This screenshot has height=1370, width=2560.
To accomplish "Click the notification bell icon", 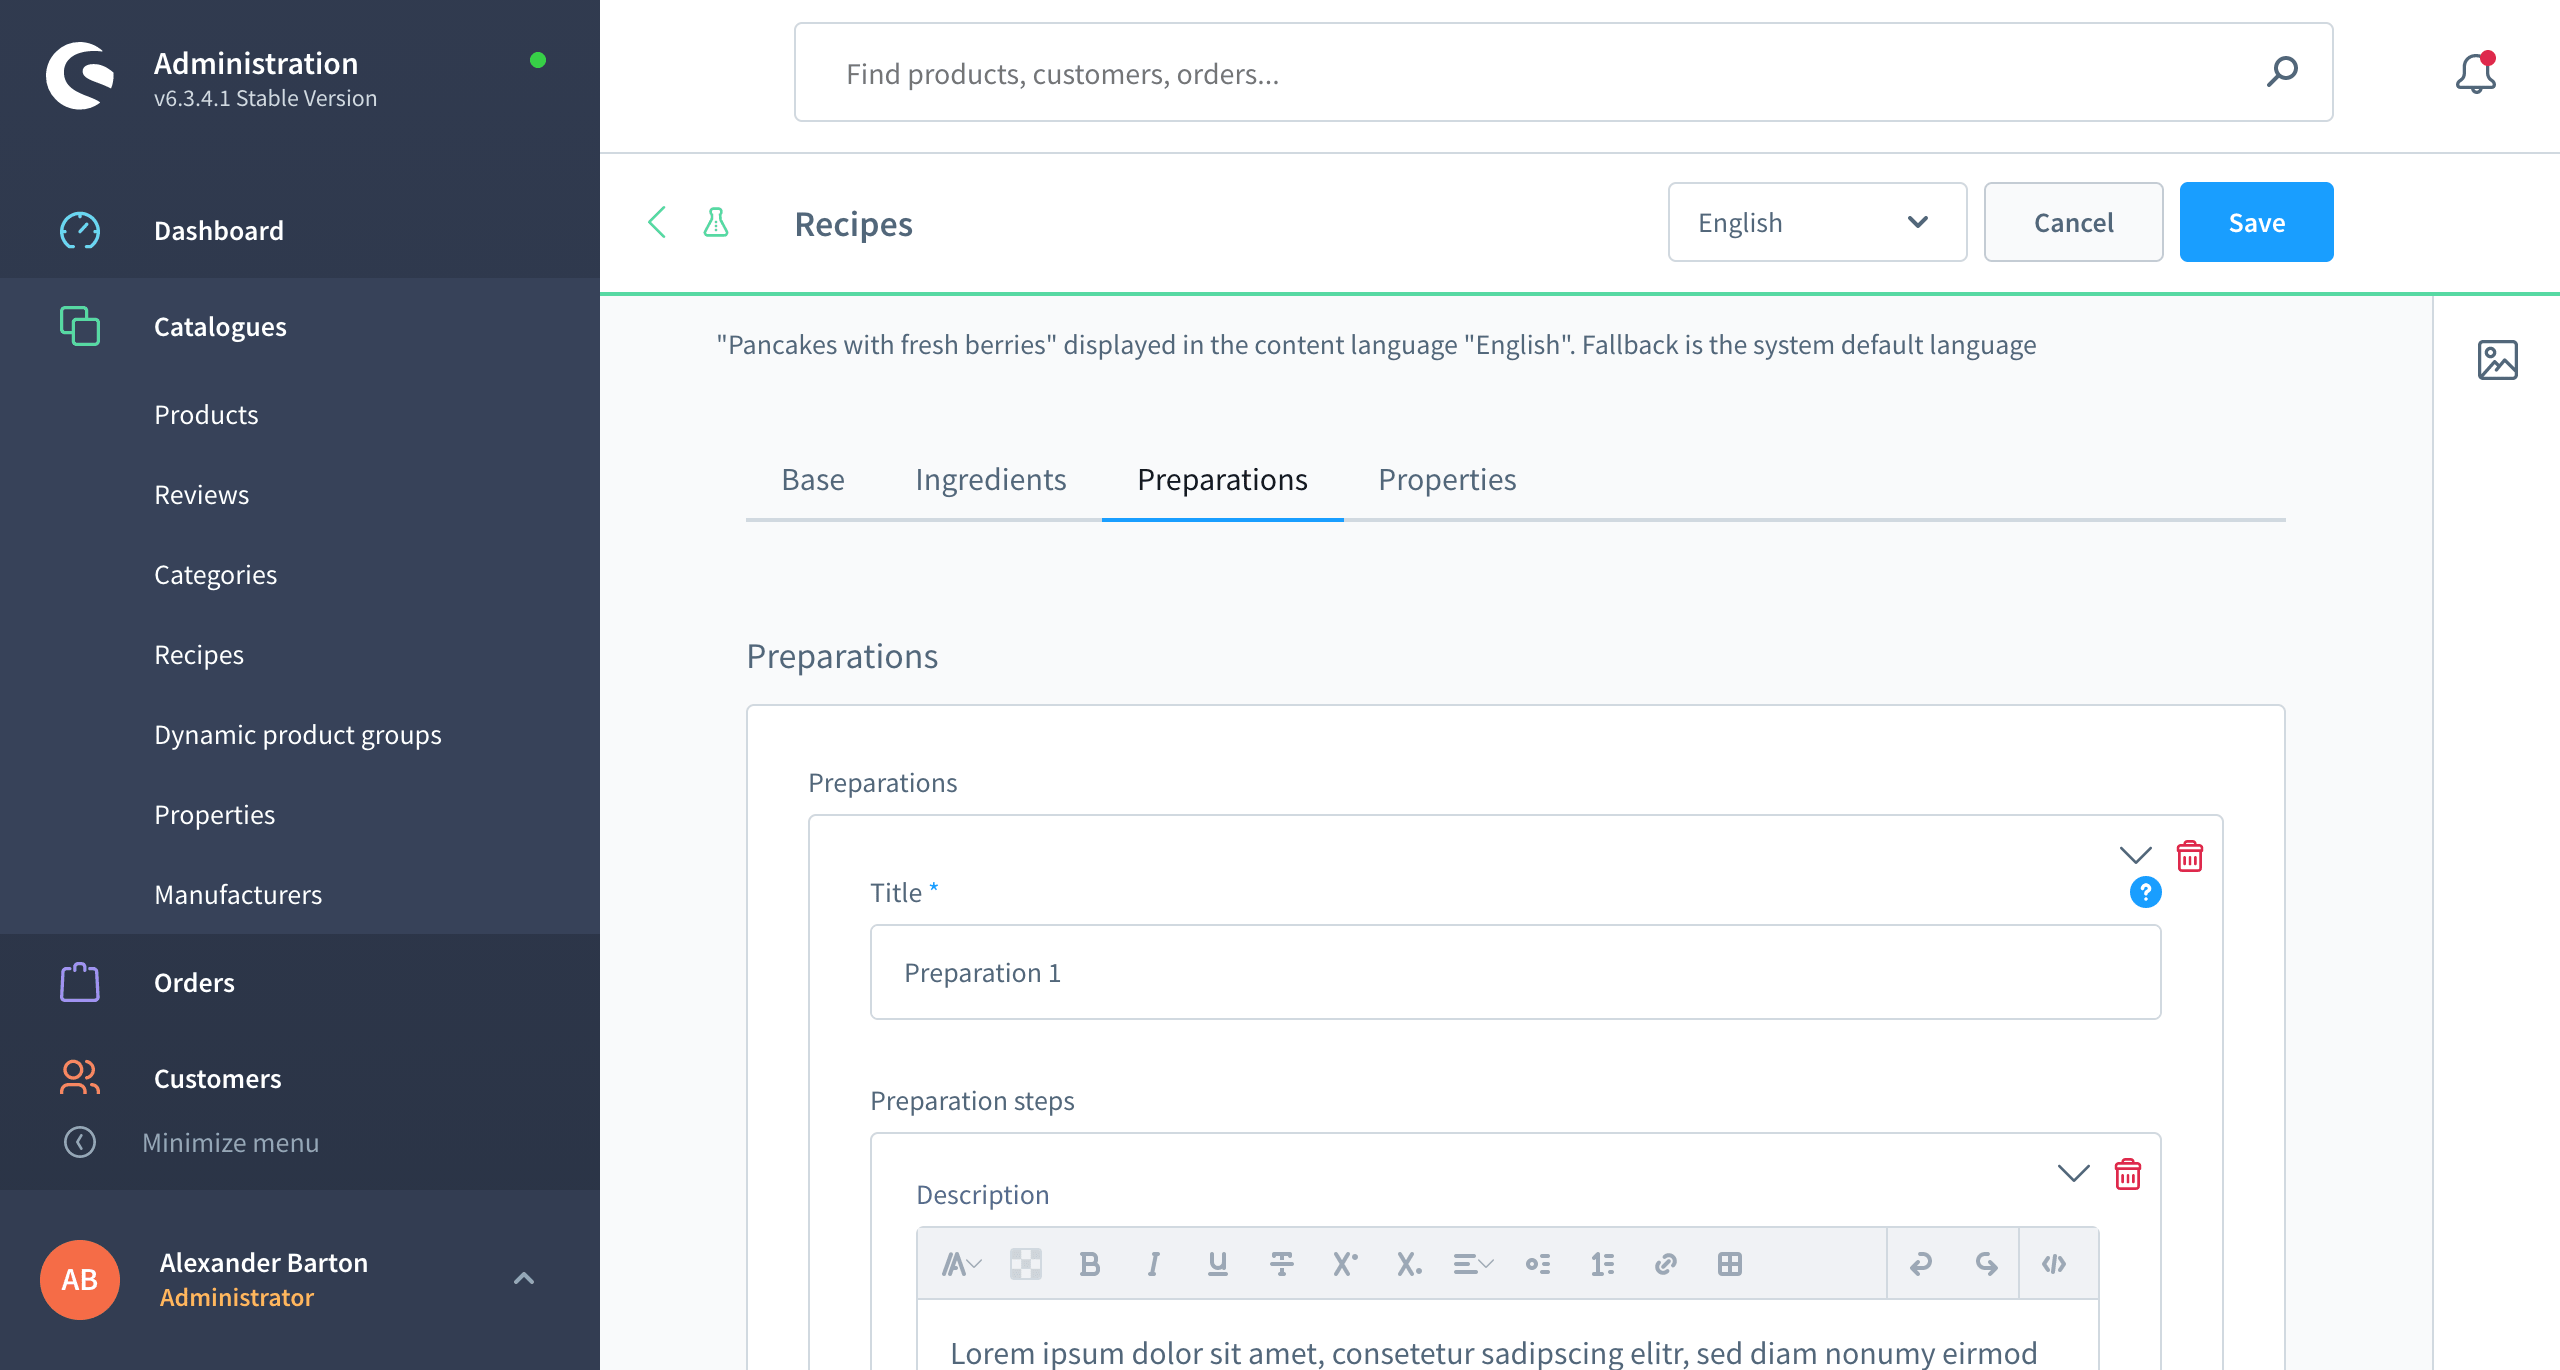I will coord(2475,74).
